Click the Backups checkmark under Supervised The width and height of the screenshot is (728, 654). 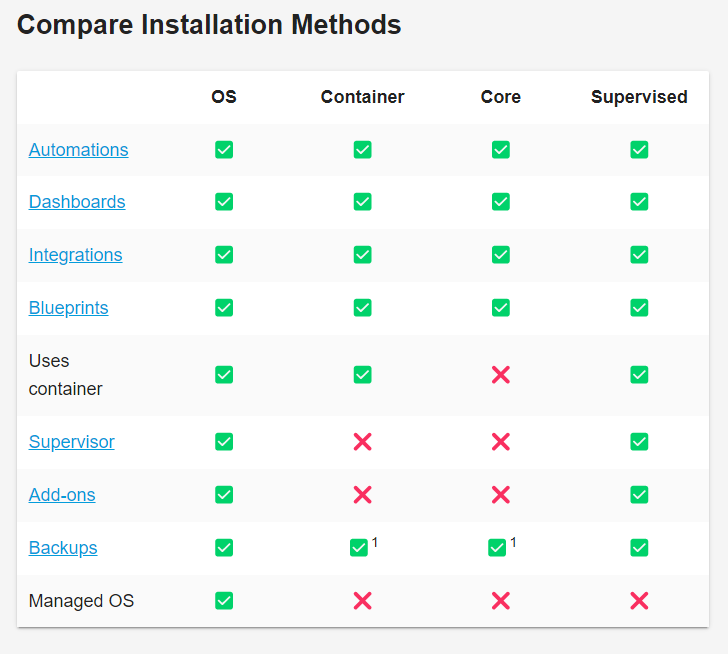click(x=639, y=548)
